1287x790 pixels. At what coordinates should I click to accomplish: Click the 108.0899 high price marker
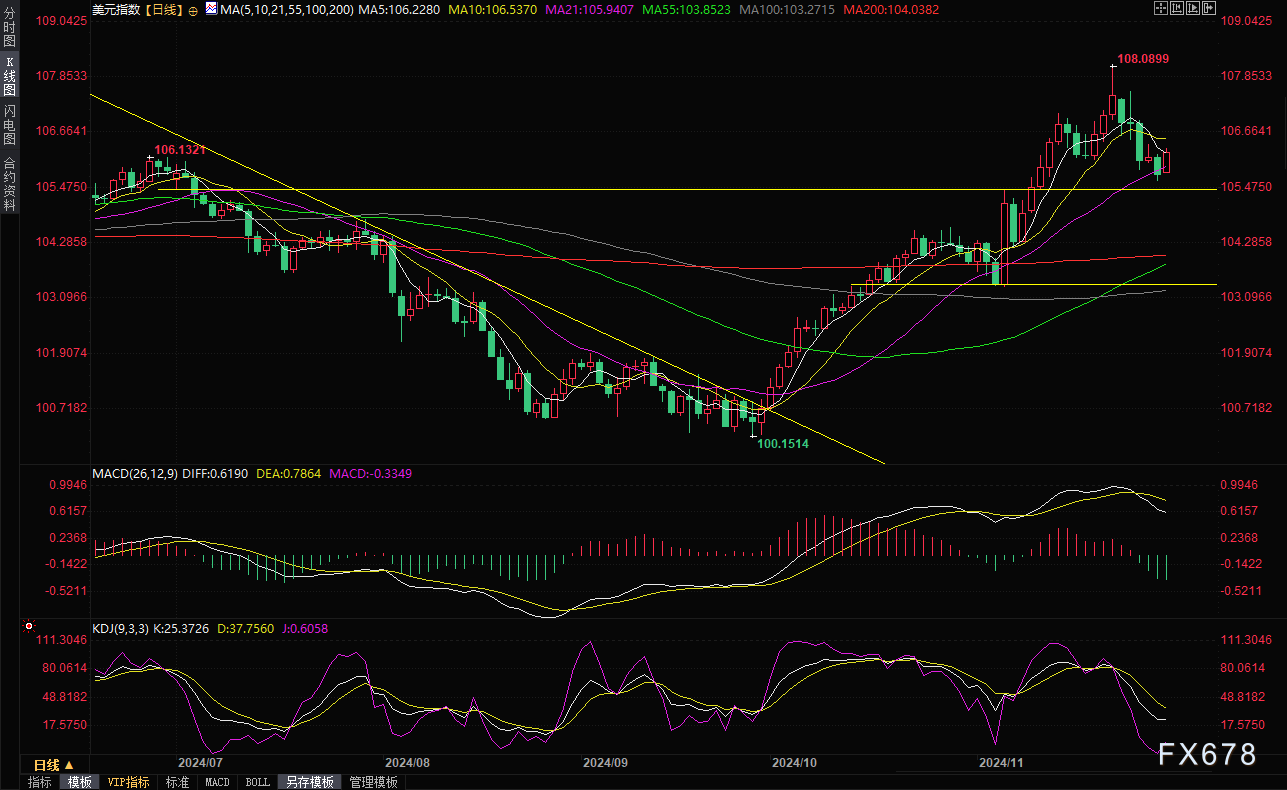point(1143,59)
